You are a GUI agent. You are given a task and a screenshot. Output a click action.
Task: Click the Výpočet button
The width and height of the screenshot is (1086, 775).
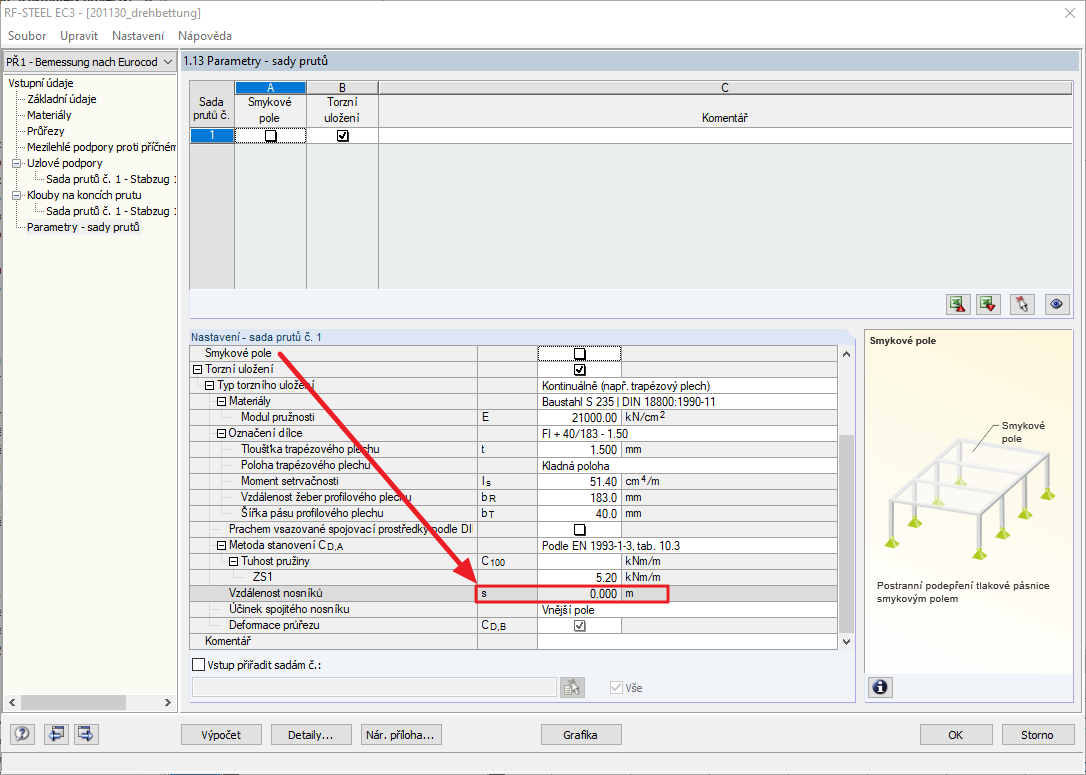coord(222,735)
